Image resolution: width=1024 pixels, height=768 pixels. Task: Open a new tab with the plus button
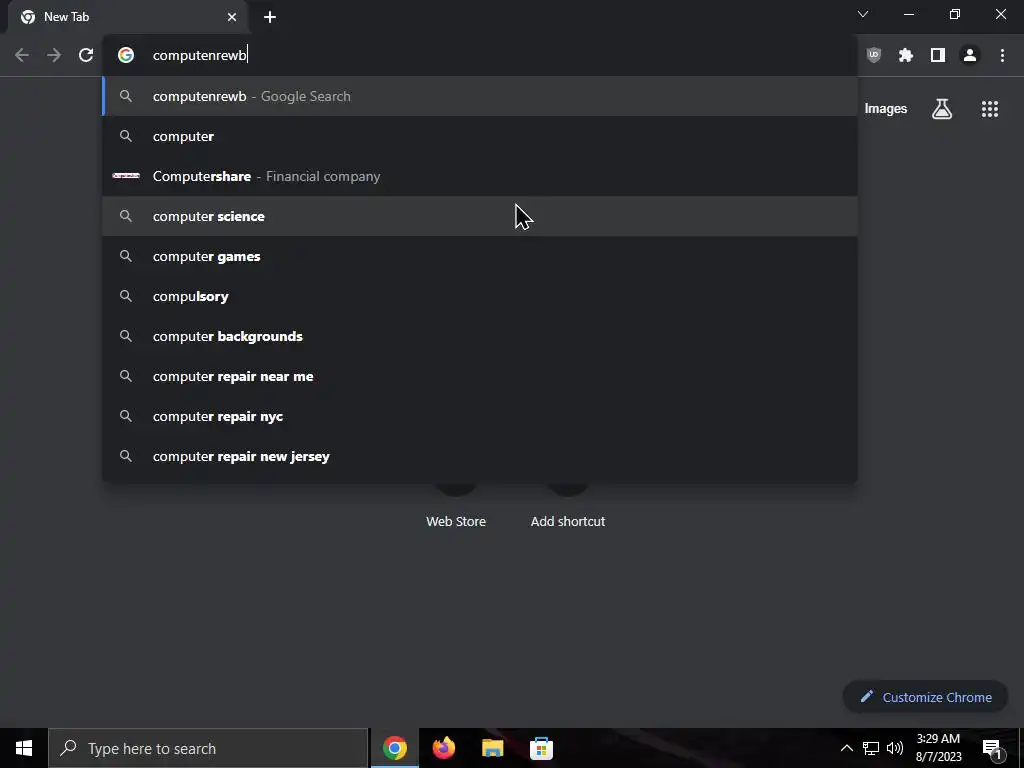[270, 17]
